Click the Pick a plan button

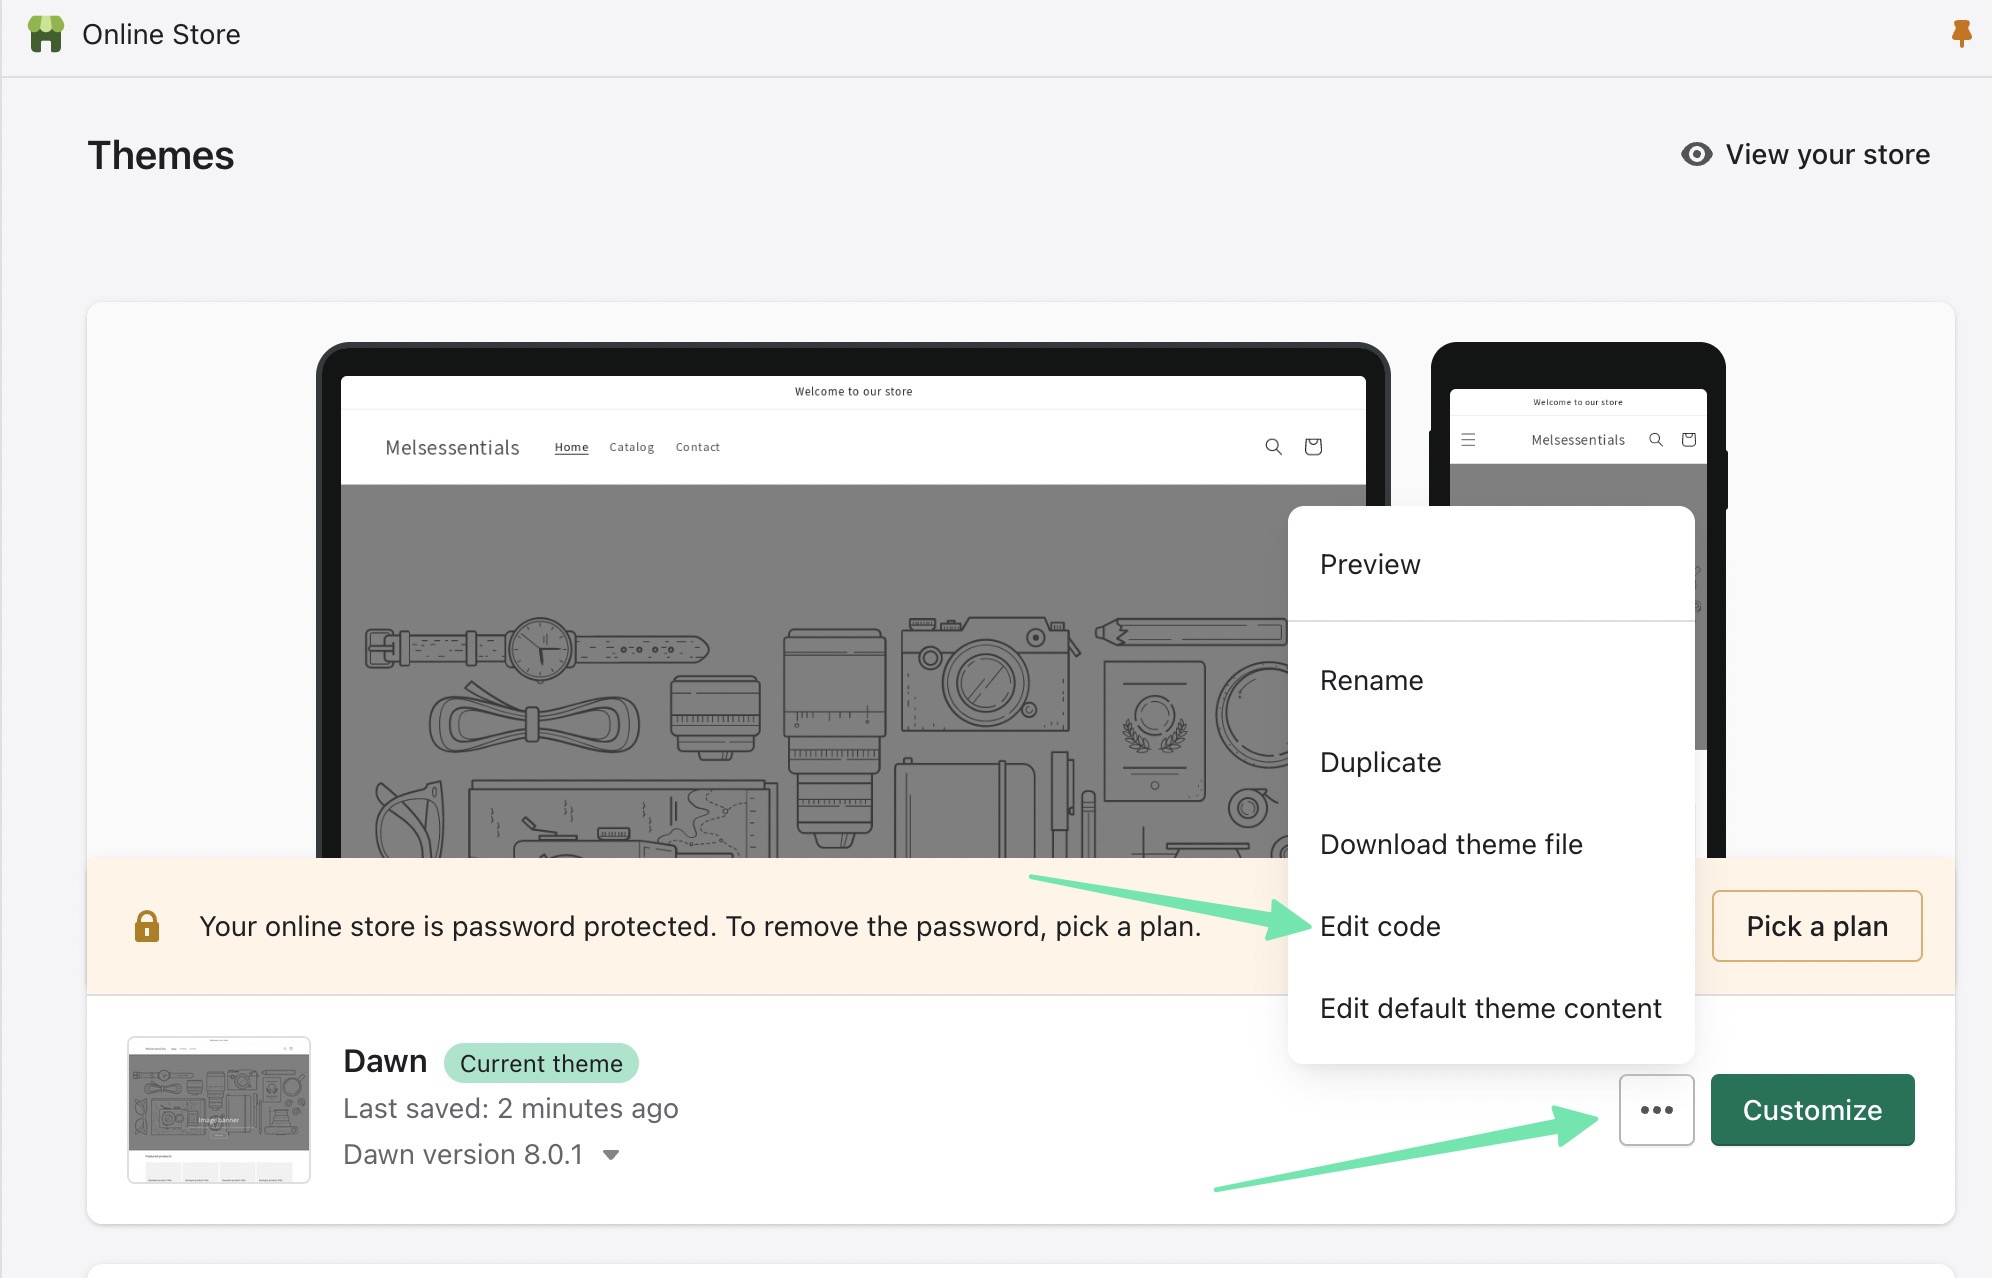(1816, 926)
